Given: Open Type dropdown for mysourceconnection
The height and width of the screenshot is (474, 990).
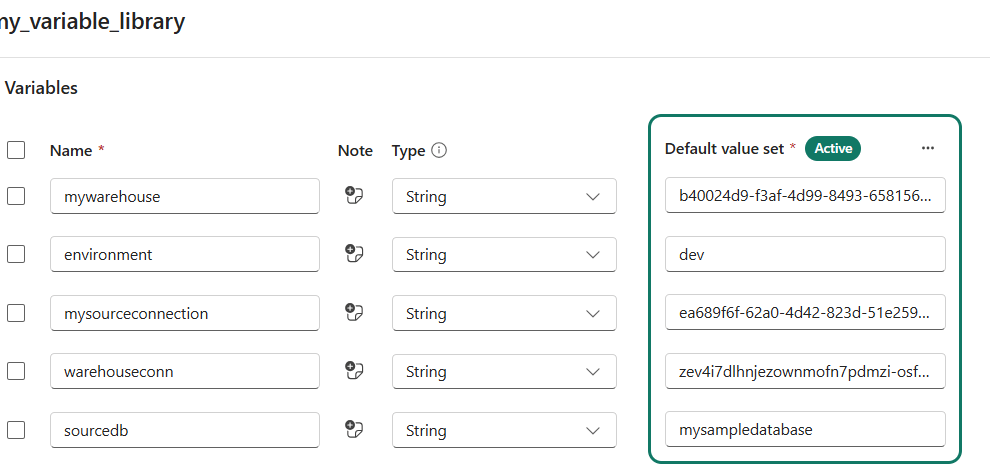Looking at the screenshot, I should [x=504, y=313].
